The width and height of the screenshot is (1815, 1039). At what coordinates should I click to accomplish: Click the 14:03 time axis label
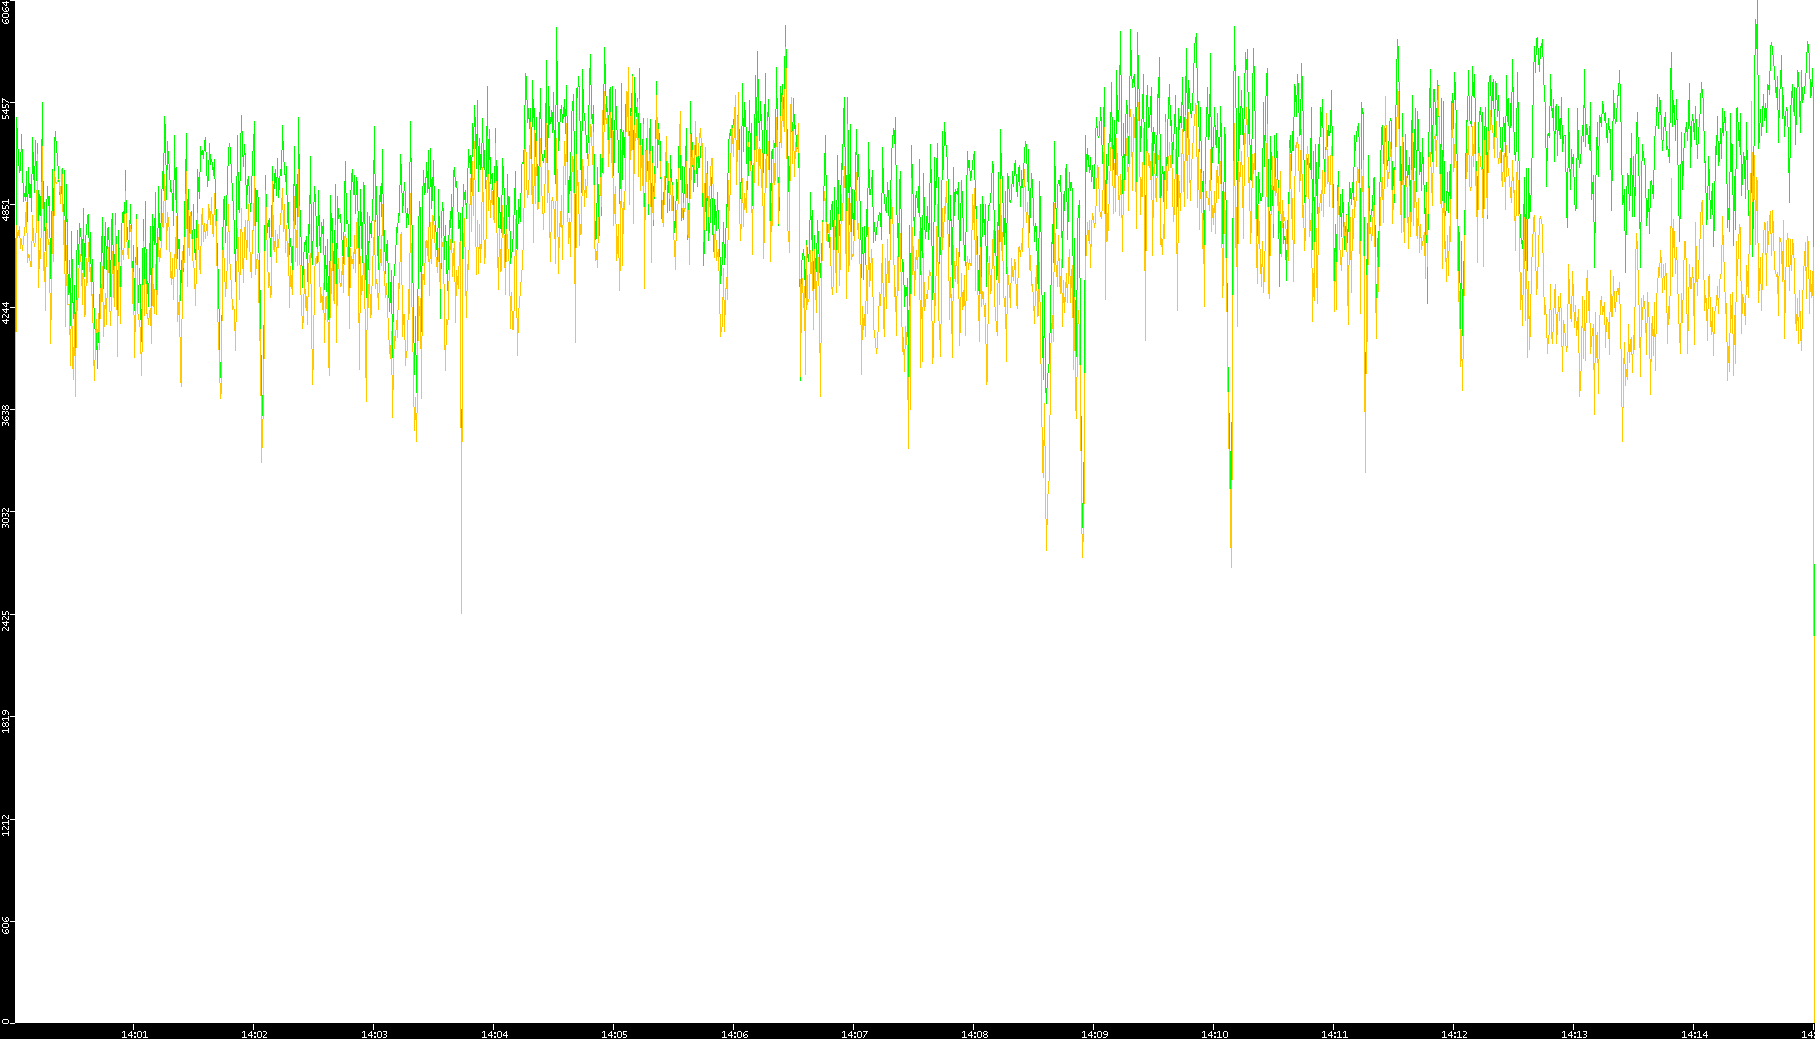(x=374, y=1034)
